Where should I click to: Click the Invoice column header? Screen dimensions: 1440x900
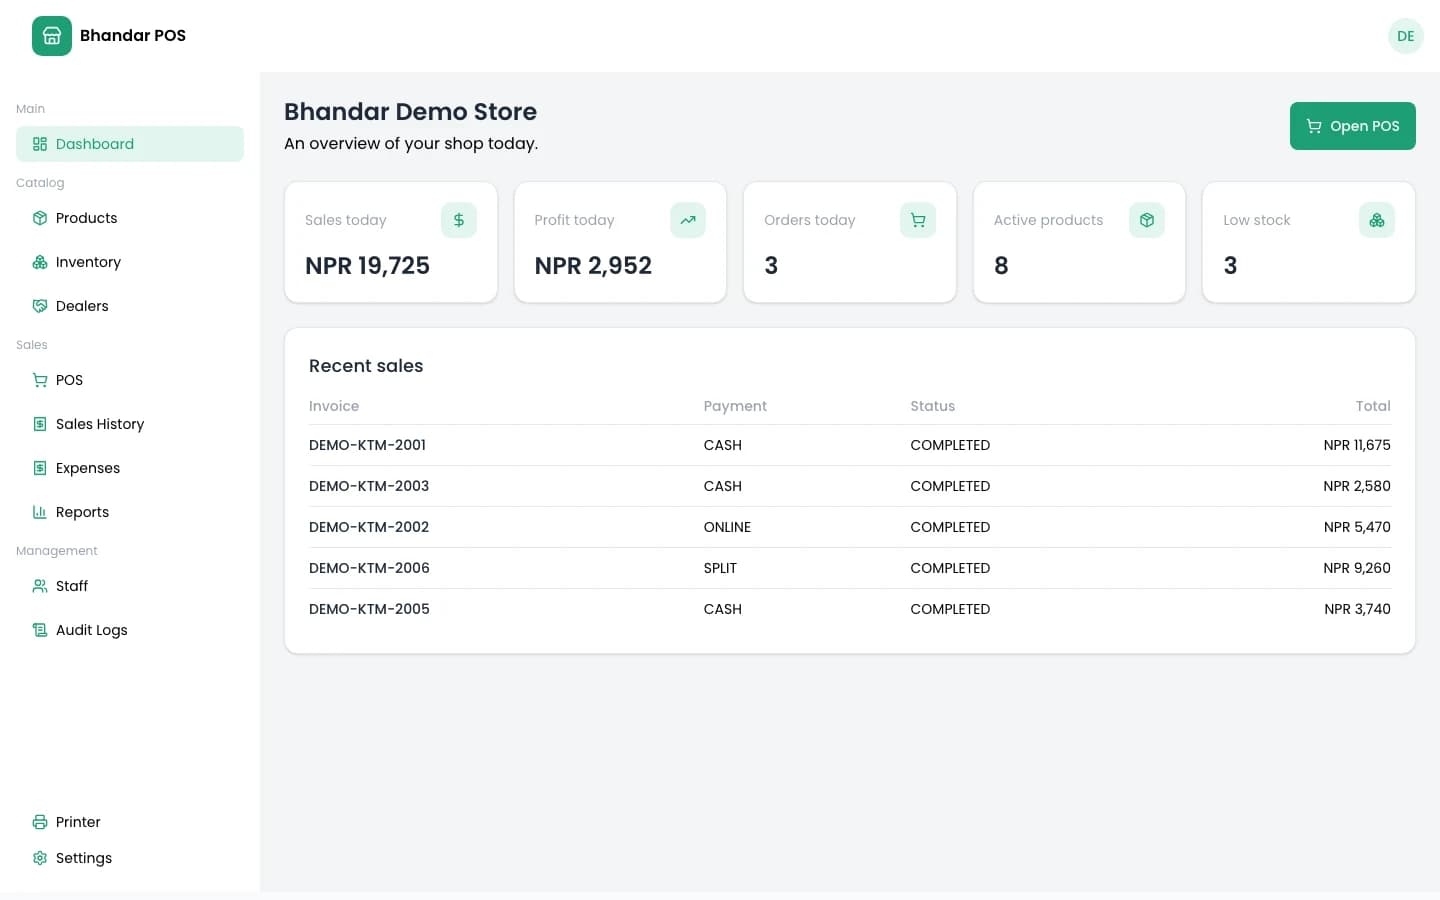pyautogui.click(x=334, y=406)
